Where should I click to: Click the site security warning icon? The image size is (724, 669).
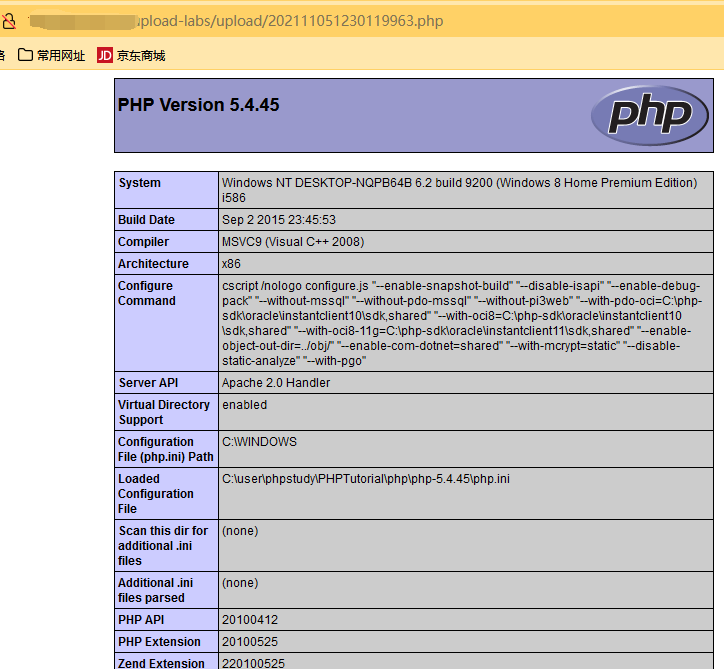click(8, 21)
